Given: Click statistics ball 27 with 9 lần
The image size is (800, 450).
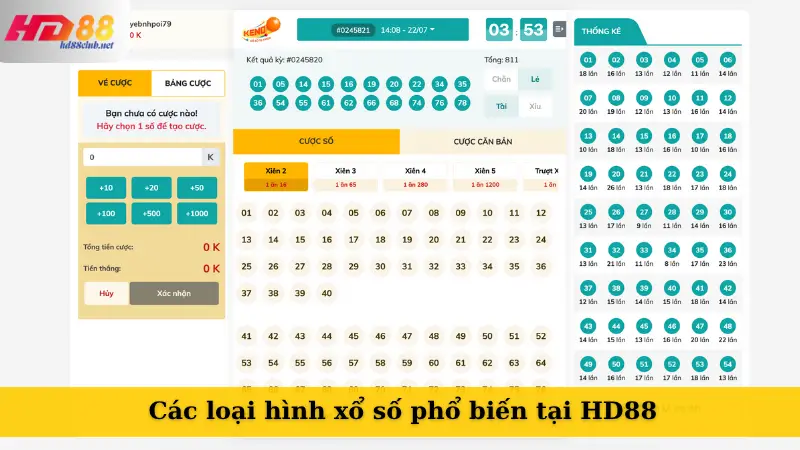Looking at the screenshot, I should [644, 212].
